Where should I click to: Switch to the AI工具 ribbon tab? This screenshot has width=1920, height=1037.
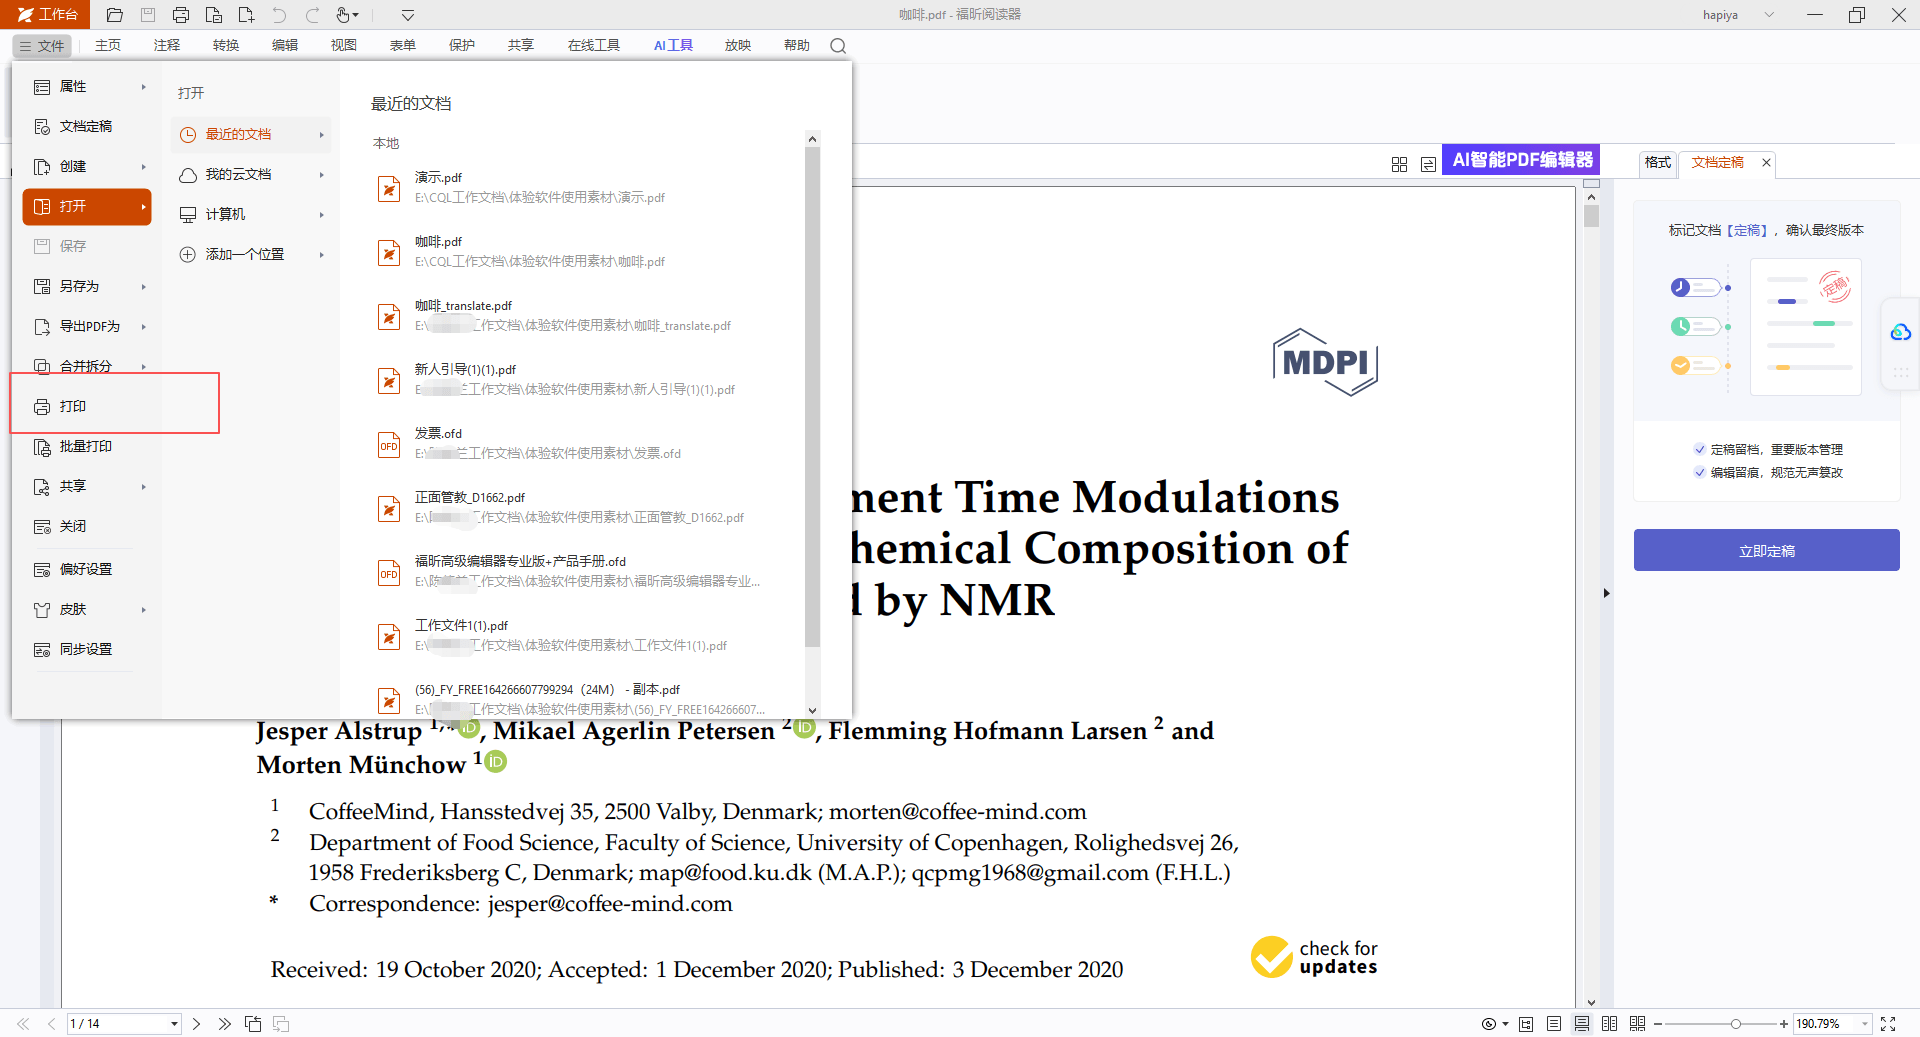tap(673, 45)
